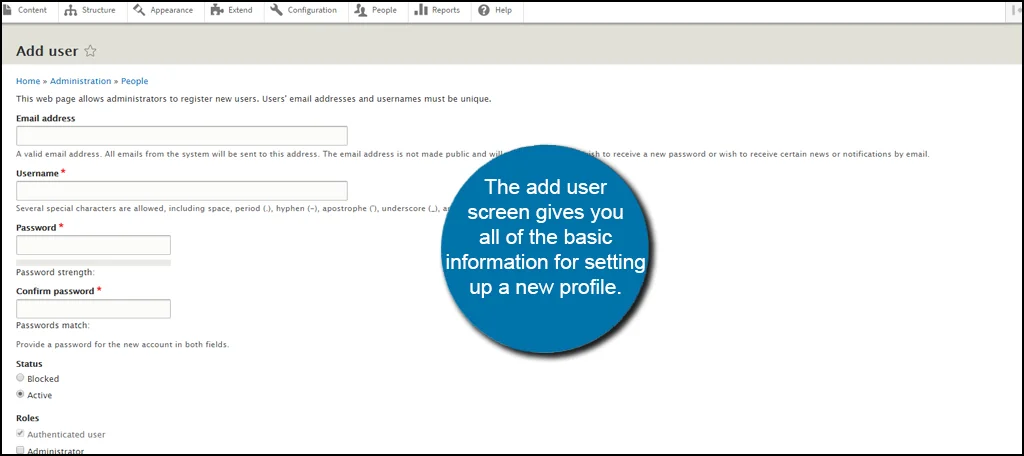Select the Blocked status radio button
This screenshot has height=456, width=1024.
[x=20, y=378]
